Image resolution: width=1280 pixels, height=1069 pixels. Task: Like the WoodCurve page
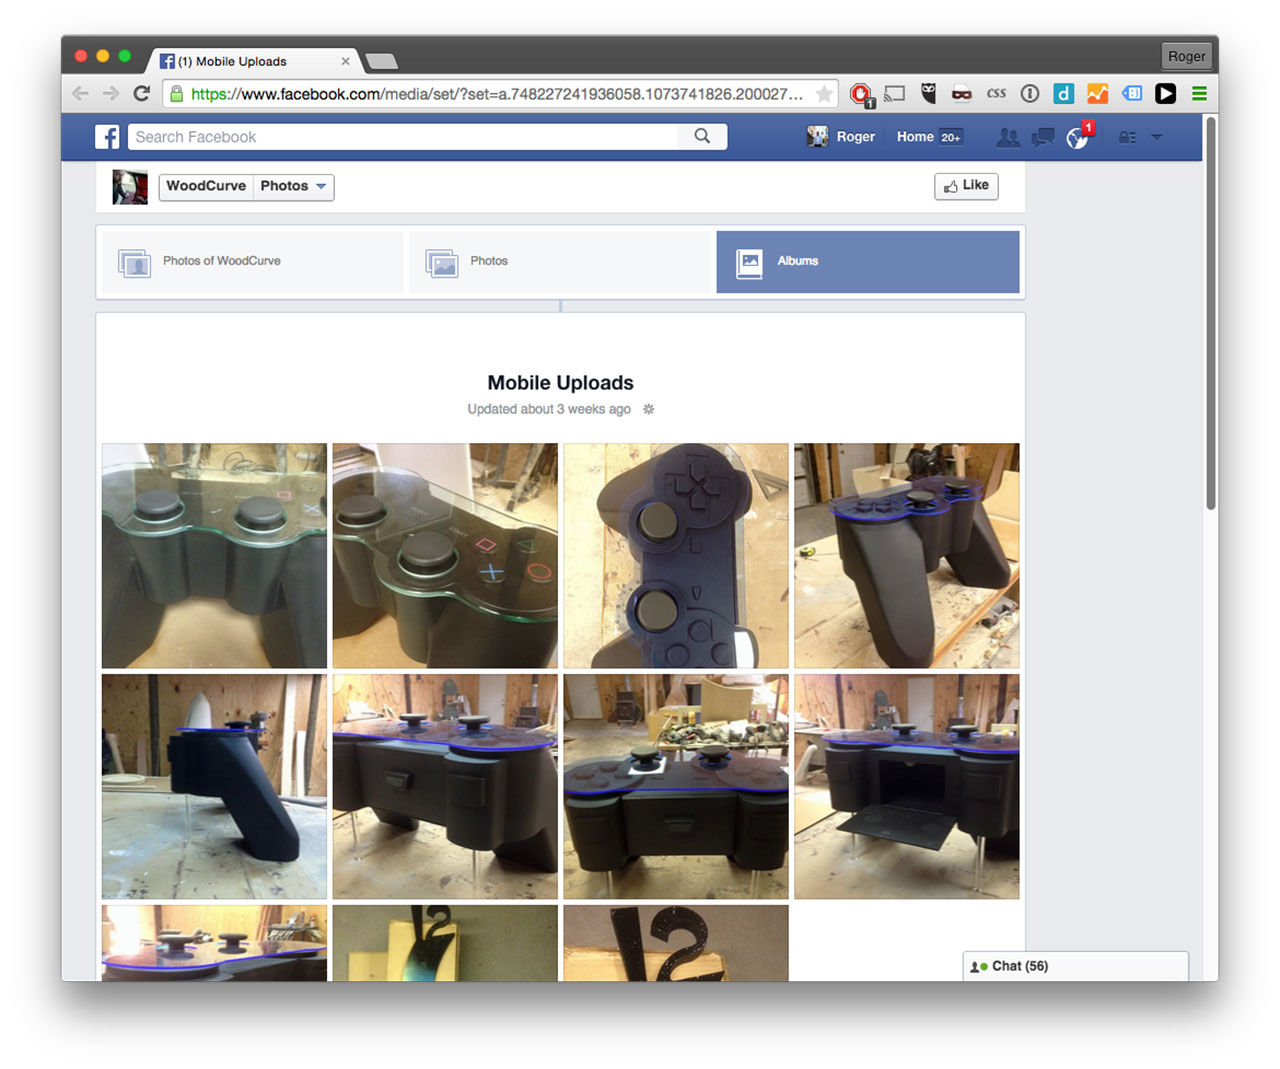[x=966, y=186]
